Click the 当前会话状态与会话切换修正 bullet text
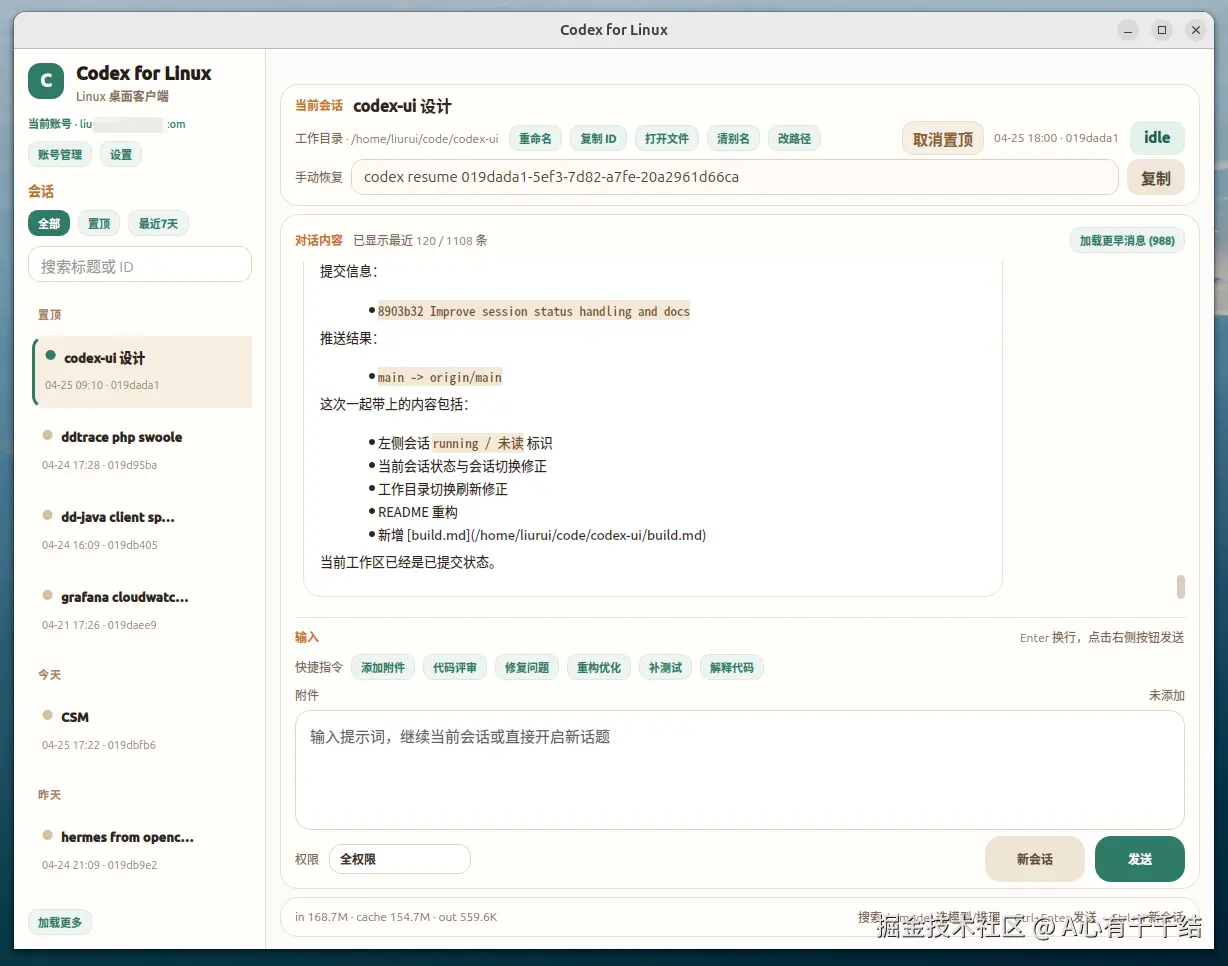The width and height of the screenshot is (1228, 966). click(x=462, y=466)
